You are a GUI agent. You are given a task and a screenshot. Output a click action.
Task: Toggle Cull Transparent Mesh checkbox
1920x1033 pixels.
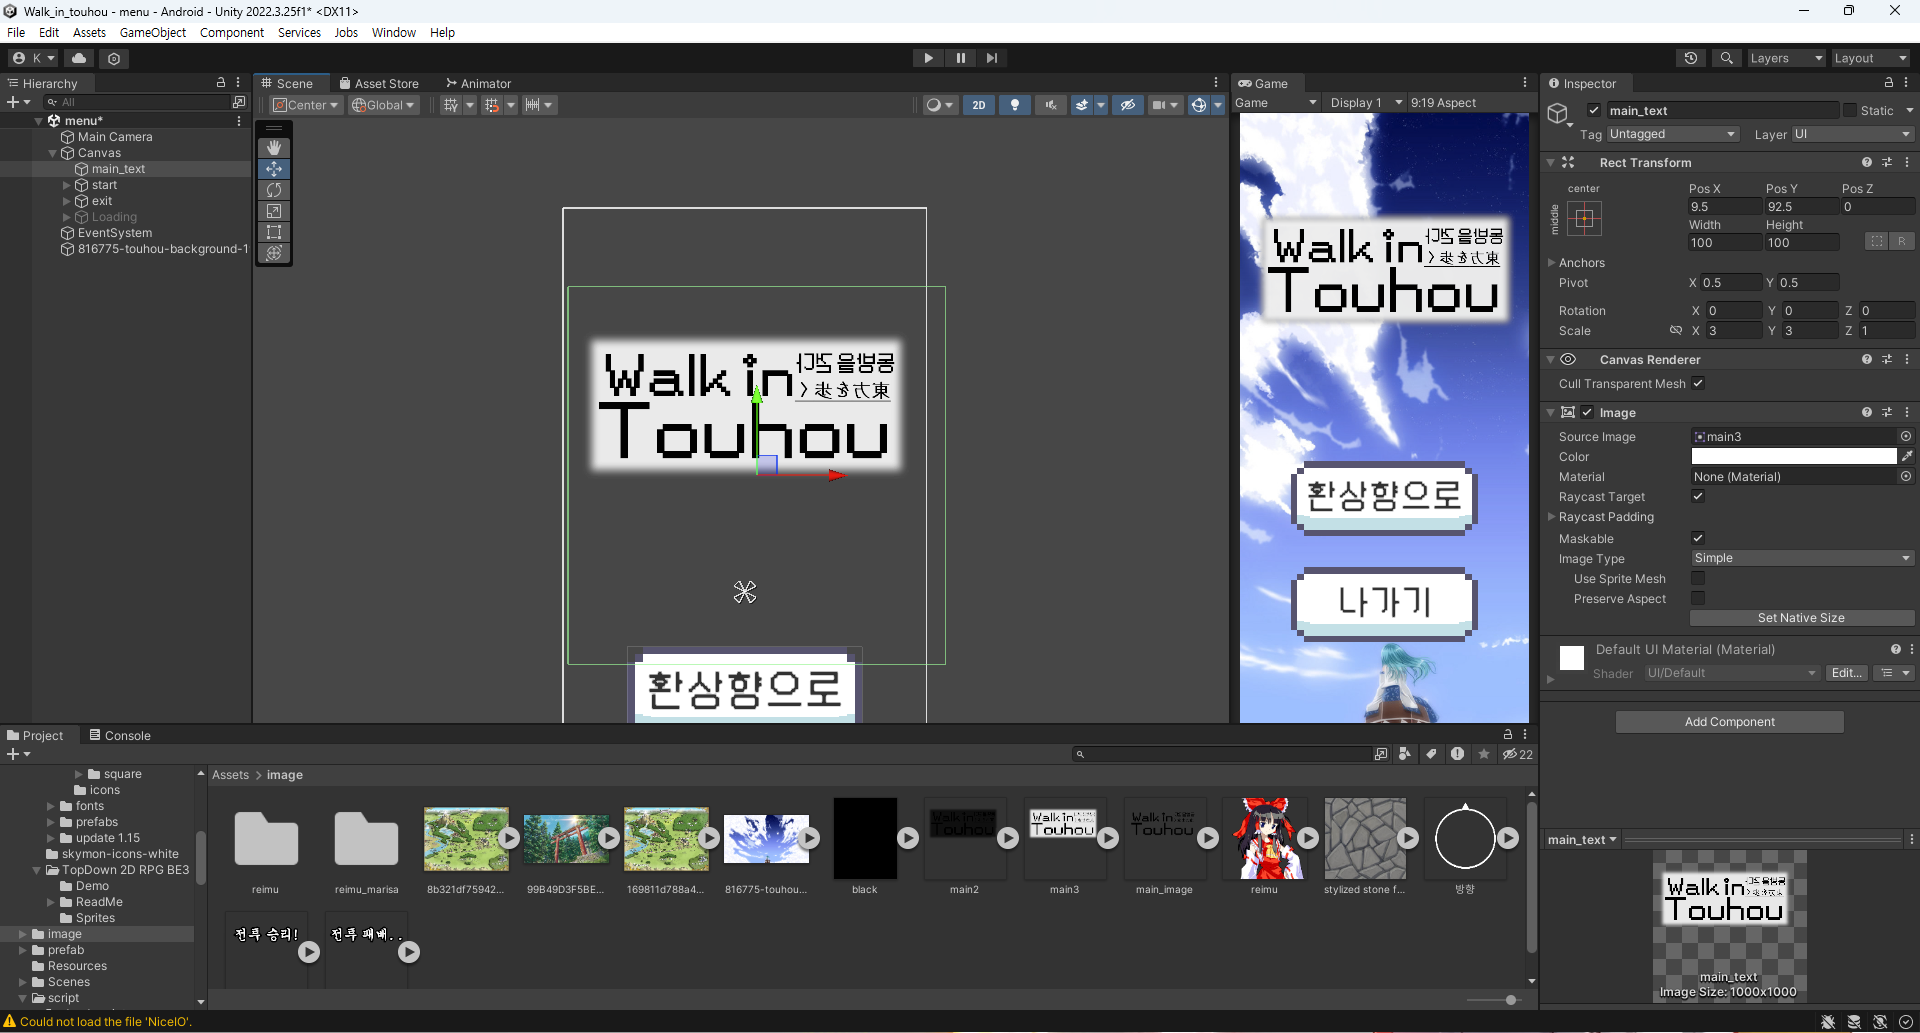1698,384
